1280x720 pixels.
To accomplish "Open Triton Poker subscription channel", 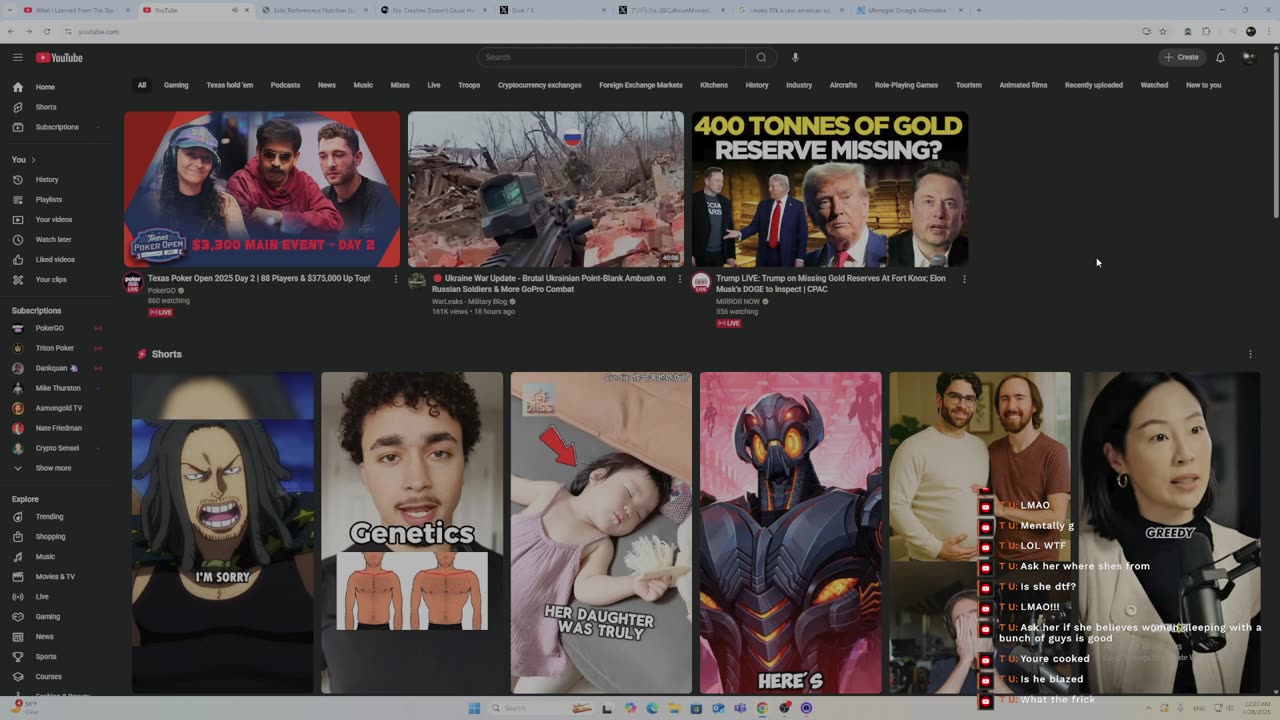I will (55, 348).
